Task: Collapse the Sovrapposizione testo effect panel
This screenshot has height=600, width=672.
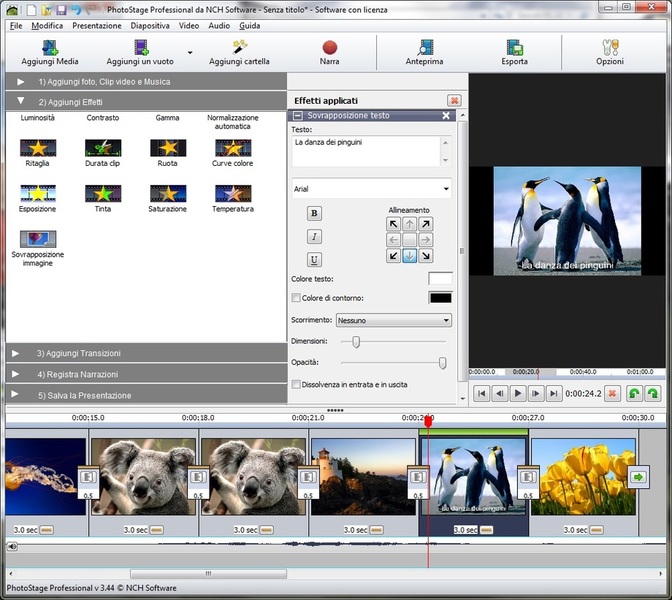Action: click(298, 116)
